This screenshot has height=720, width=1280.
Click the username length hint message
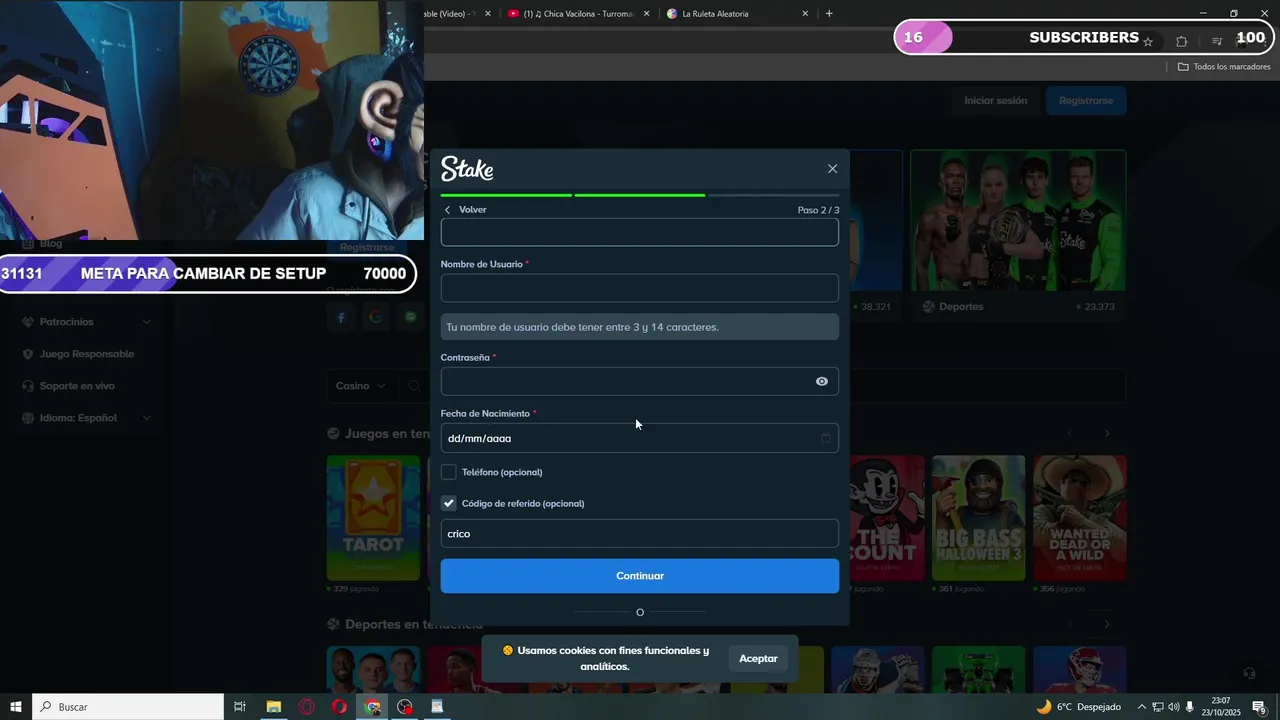[x=640, y=327]
